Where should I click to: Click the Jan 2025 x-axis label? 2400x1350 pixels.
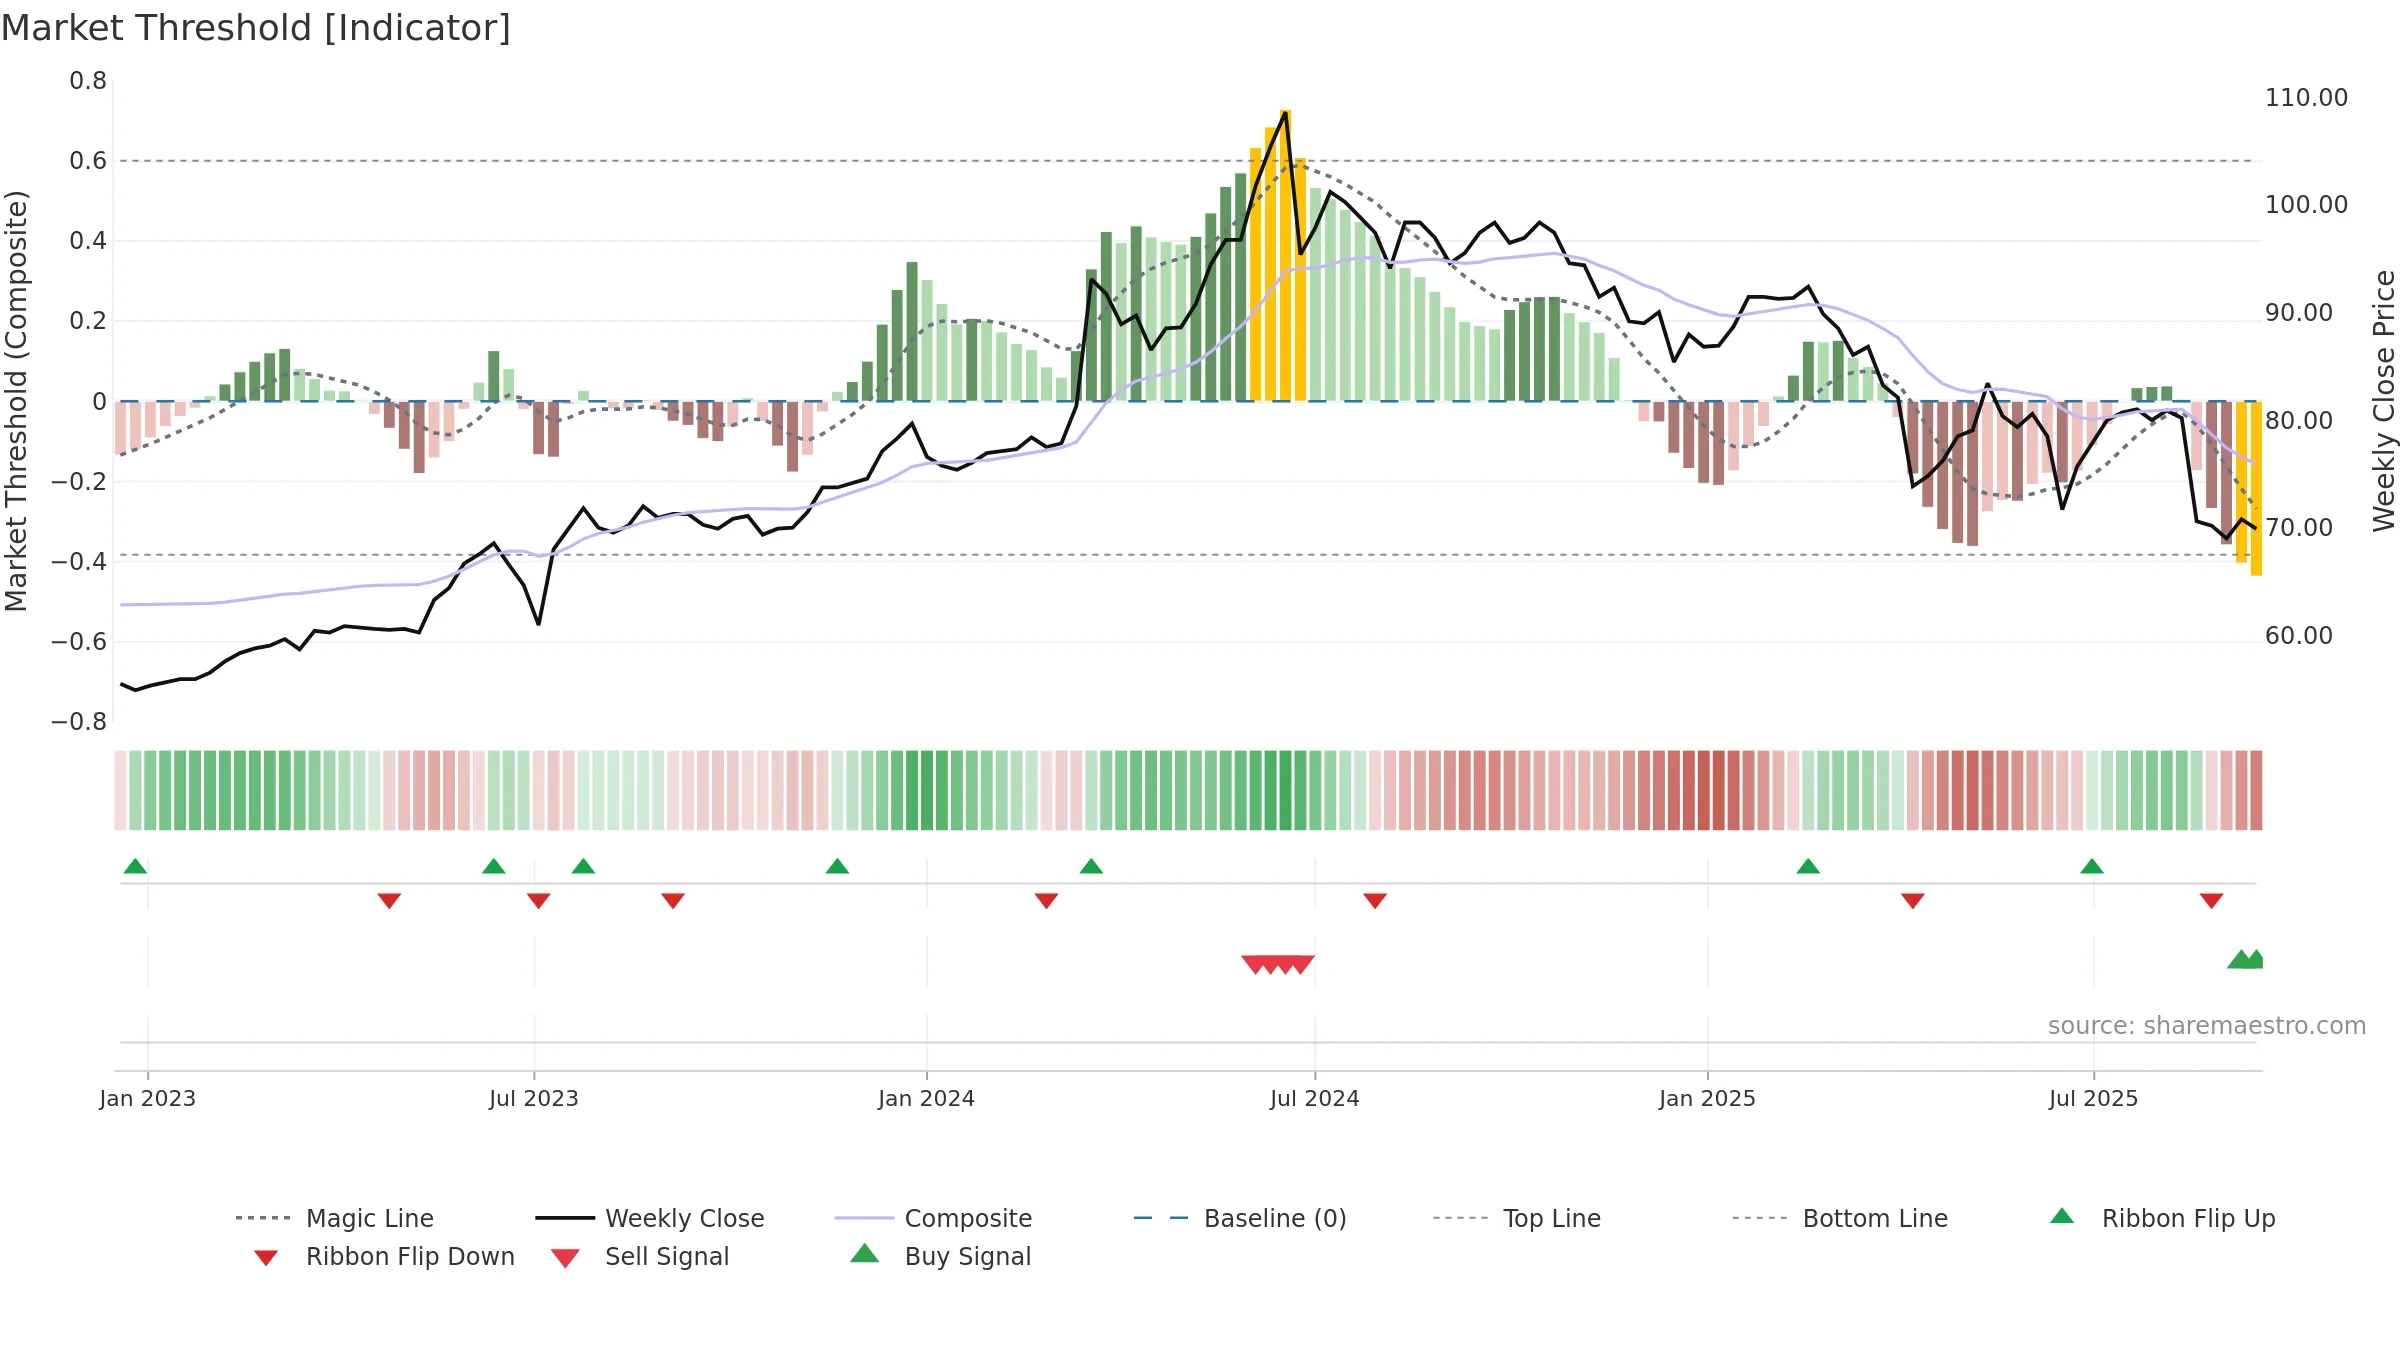(1707, 1098)
